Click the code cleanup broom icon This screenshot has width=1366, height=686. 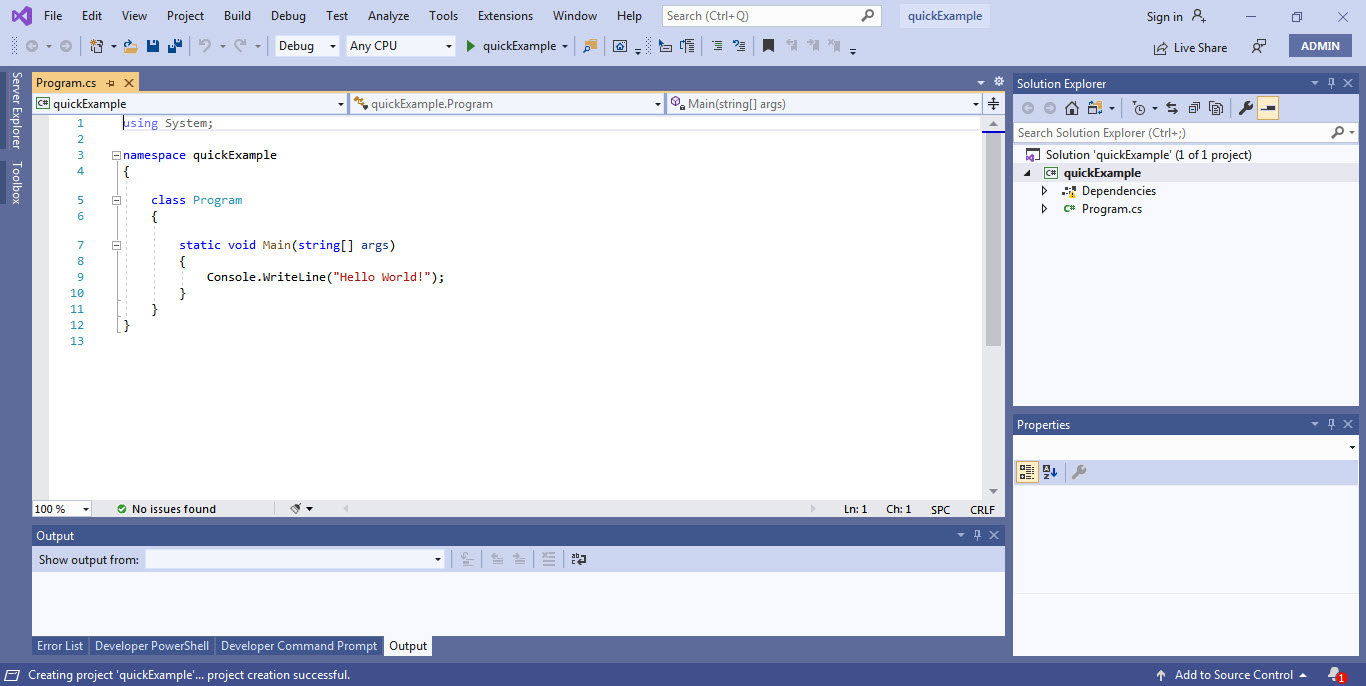[296, 509]
